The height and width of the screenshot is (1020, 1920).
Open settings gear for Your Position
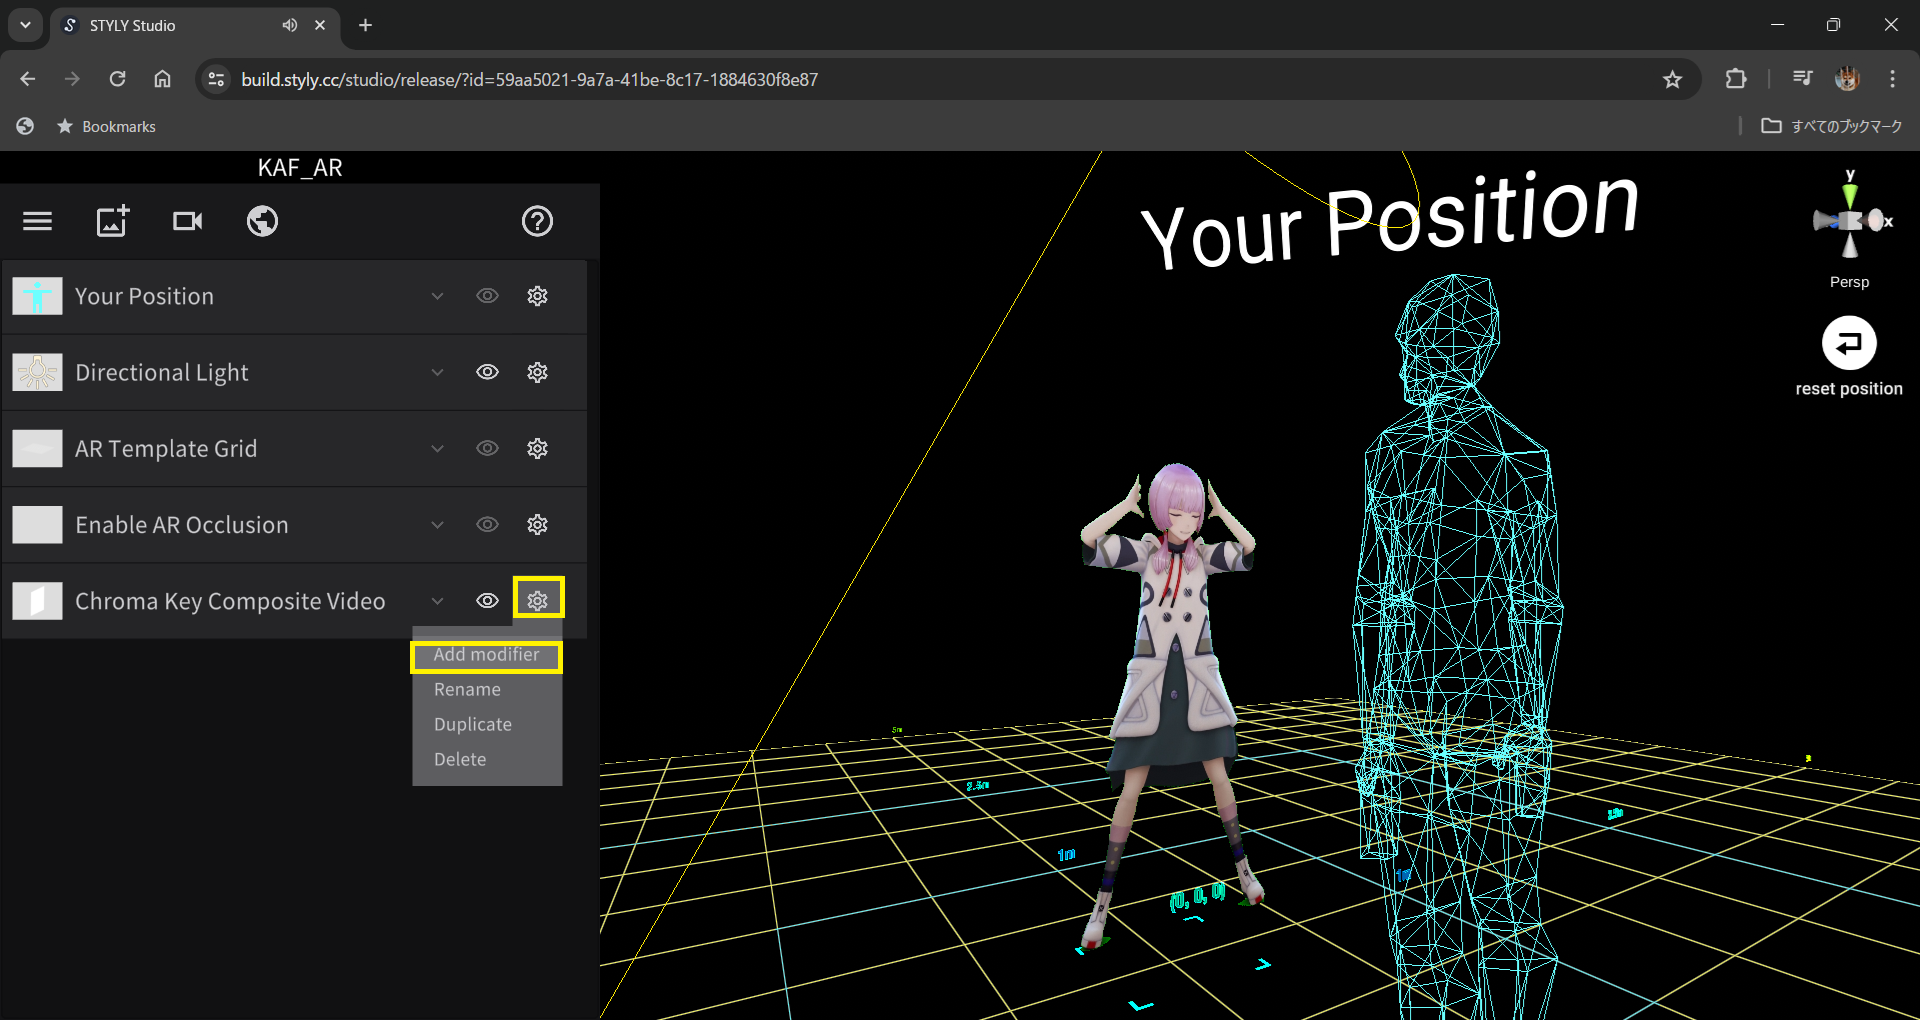537,296
